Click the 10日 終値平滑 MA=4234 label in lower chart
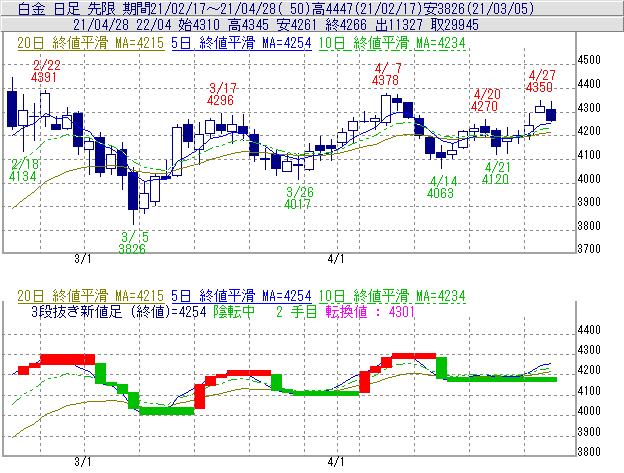 pyautogui.click(x=392, y=296)
